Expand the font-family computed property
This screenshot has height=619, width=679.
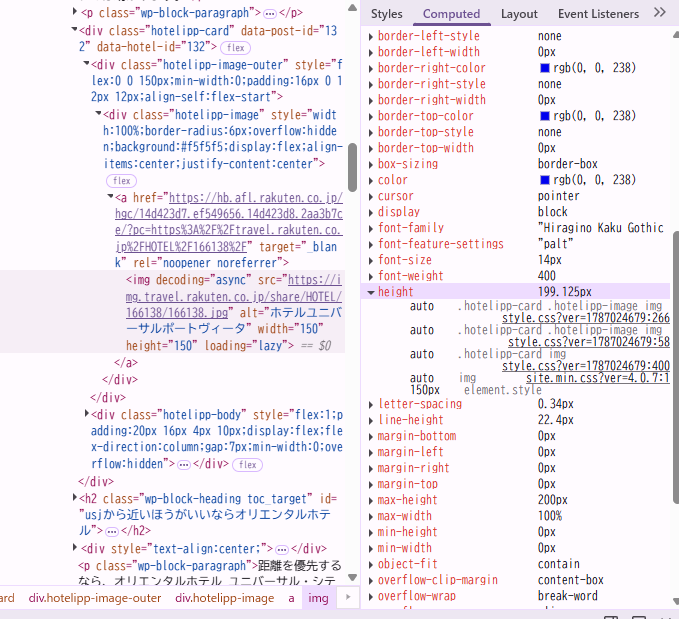click(371, 229)
